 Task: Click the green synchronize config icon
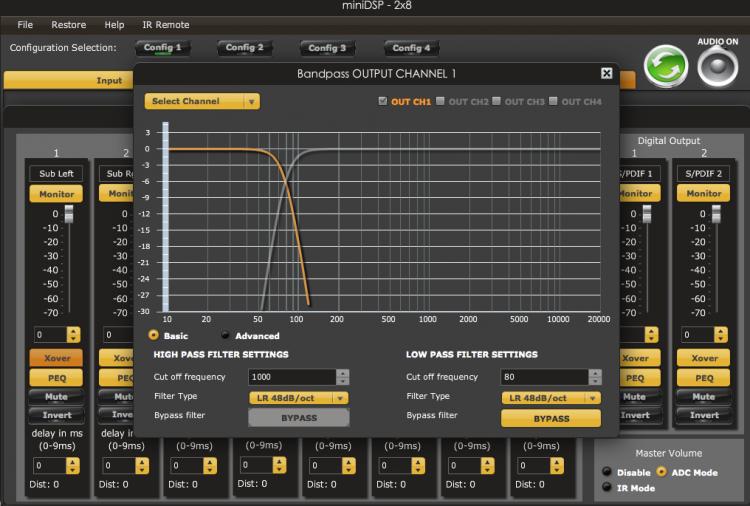click(x=666, y=66)
